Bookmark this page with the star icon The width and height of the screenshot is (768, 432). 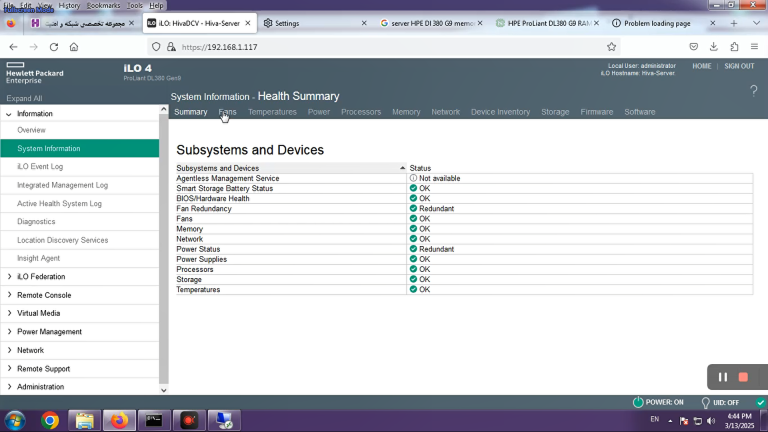[611, 47]
